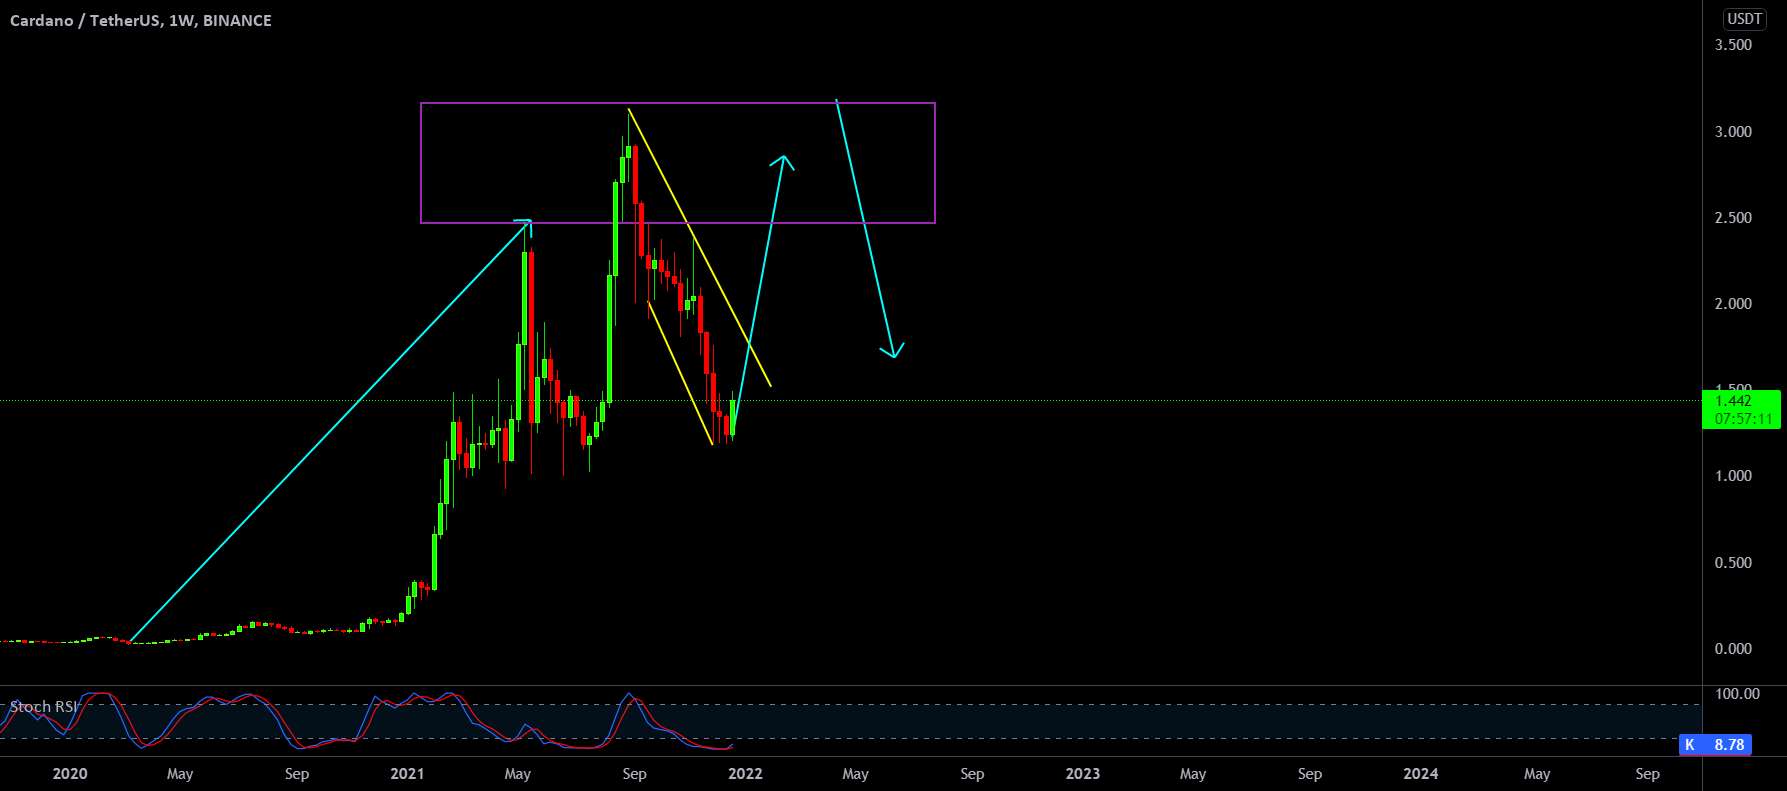
Task: Click the 3.500 price axis label
Action: pyautogui.click(x=1733, y=45)
